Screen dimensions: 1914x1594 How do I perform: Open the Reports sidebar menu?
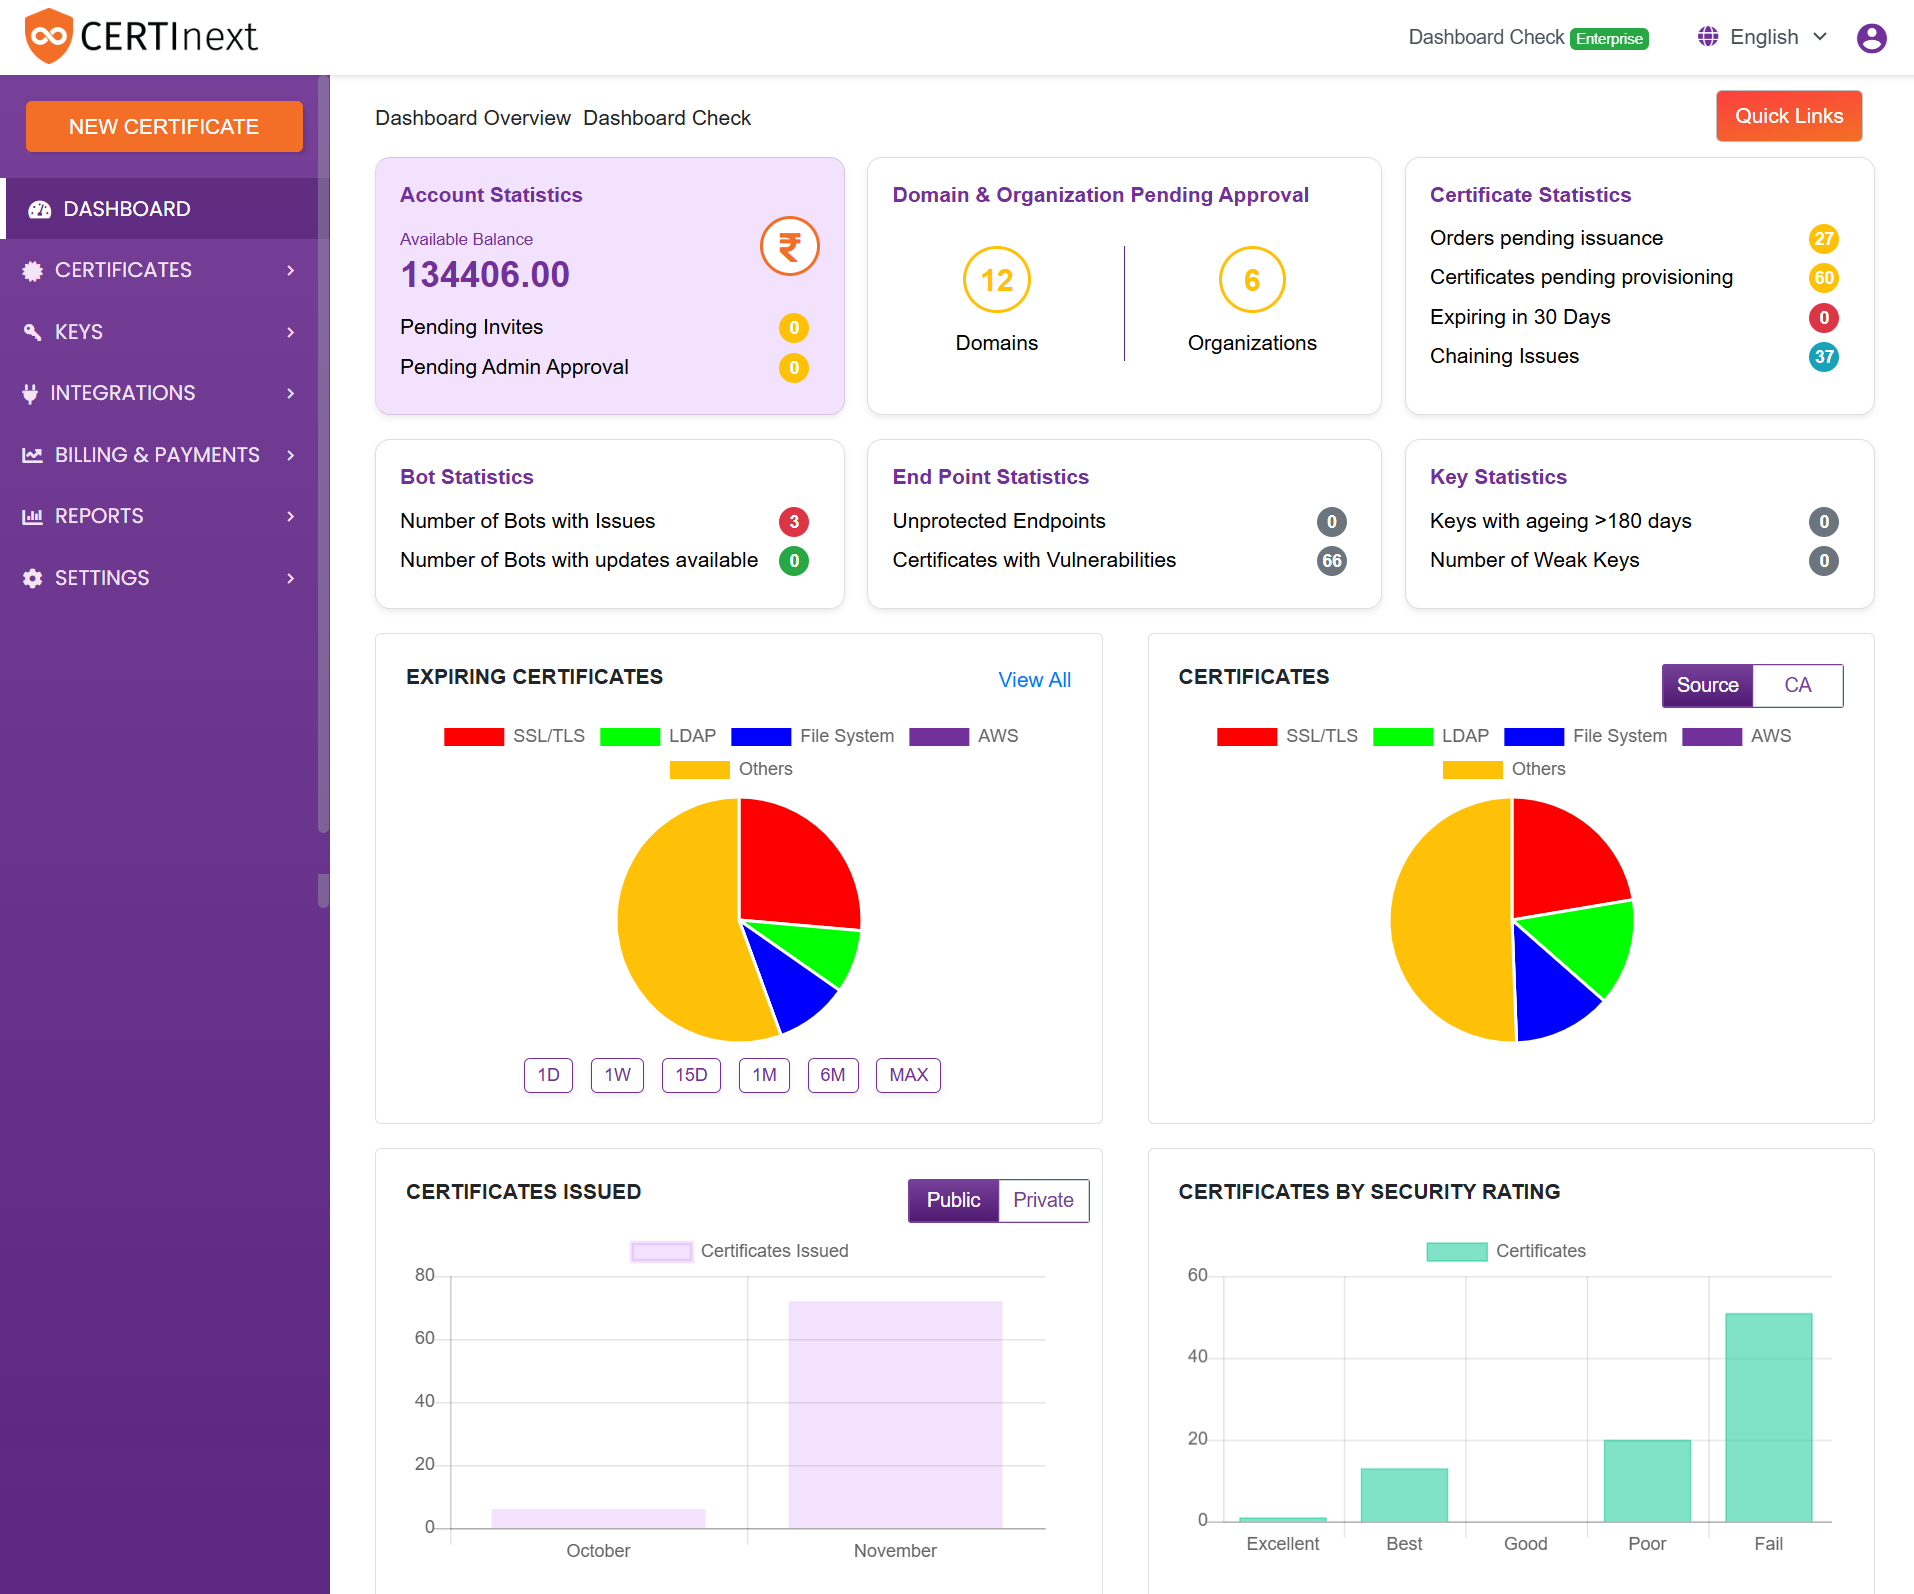click(x=160, y=517)
